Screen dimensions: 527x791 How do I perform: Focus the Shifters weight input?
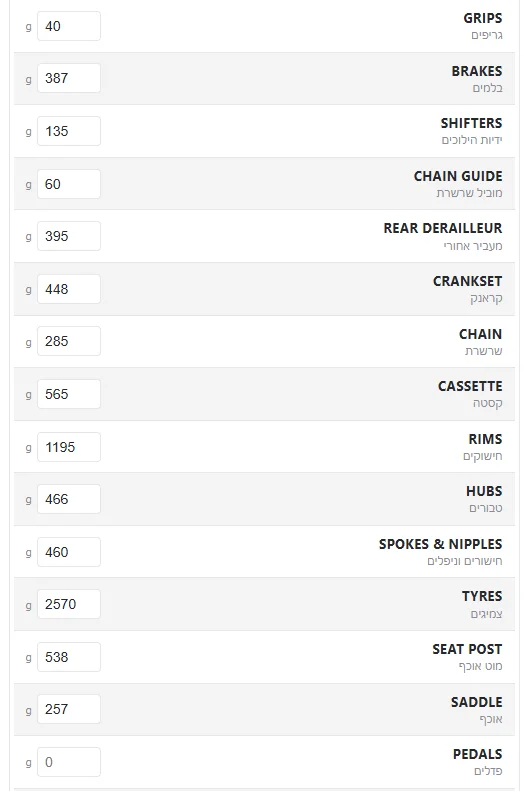coord(69,131)
